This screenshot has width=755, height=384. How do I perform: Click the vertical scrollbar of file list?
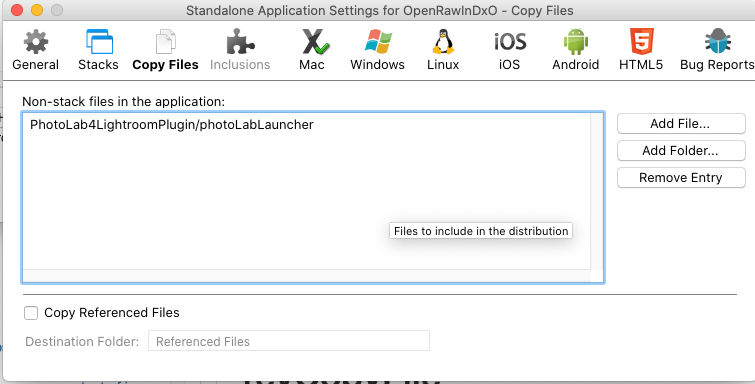597,191
